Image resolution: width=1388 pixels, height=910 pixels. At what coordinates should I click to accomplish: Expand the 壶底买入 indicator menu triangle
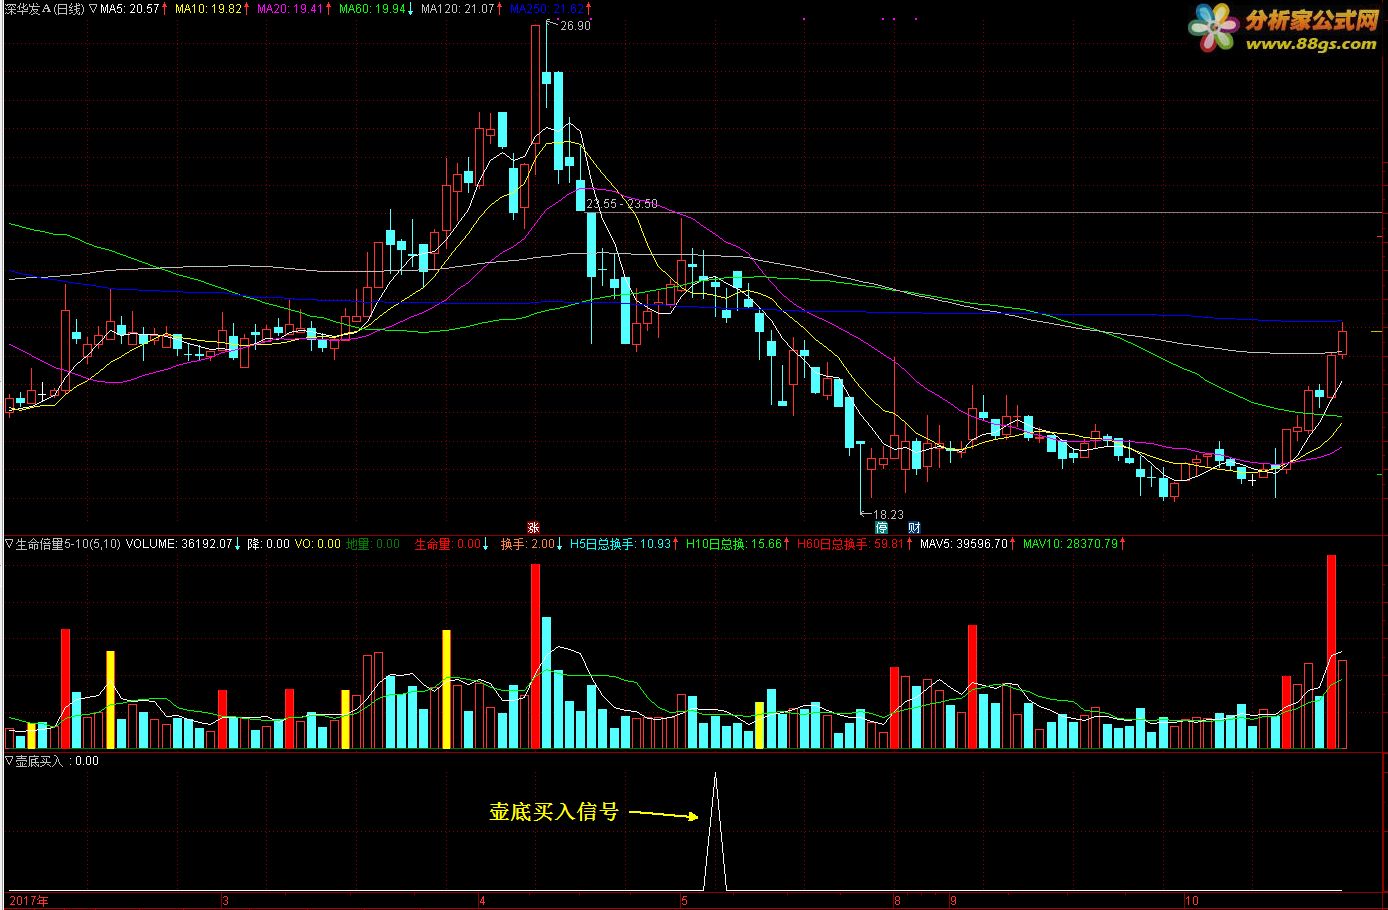pos(9,761)
